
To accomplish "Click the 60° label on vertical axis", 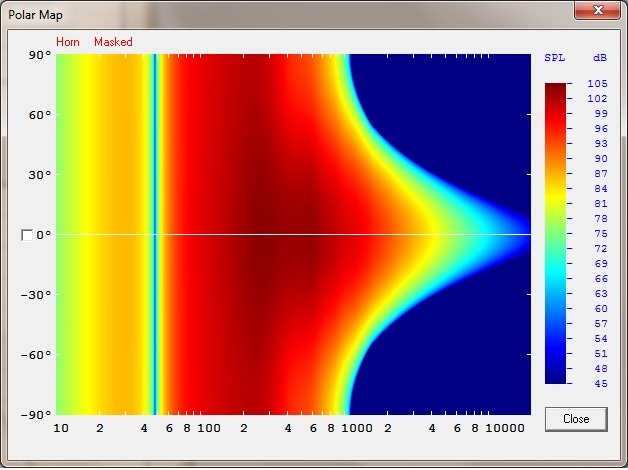I will click(40, 115).
